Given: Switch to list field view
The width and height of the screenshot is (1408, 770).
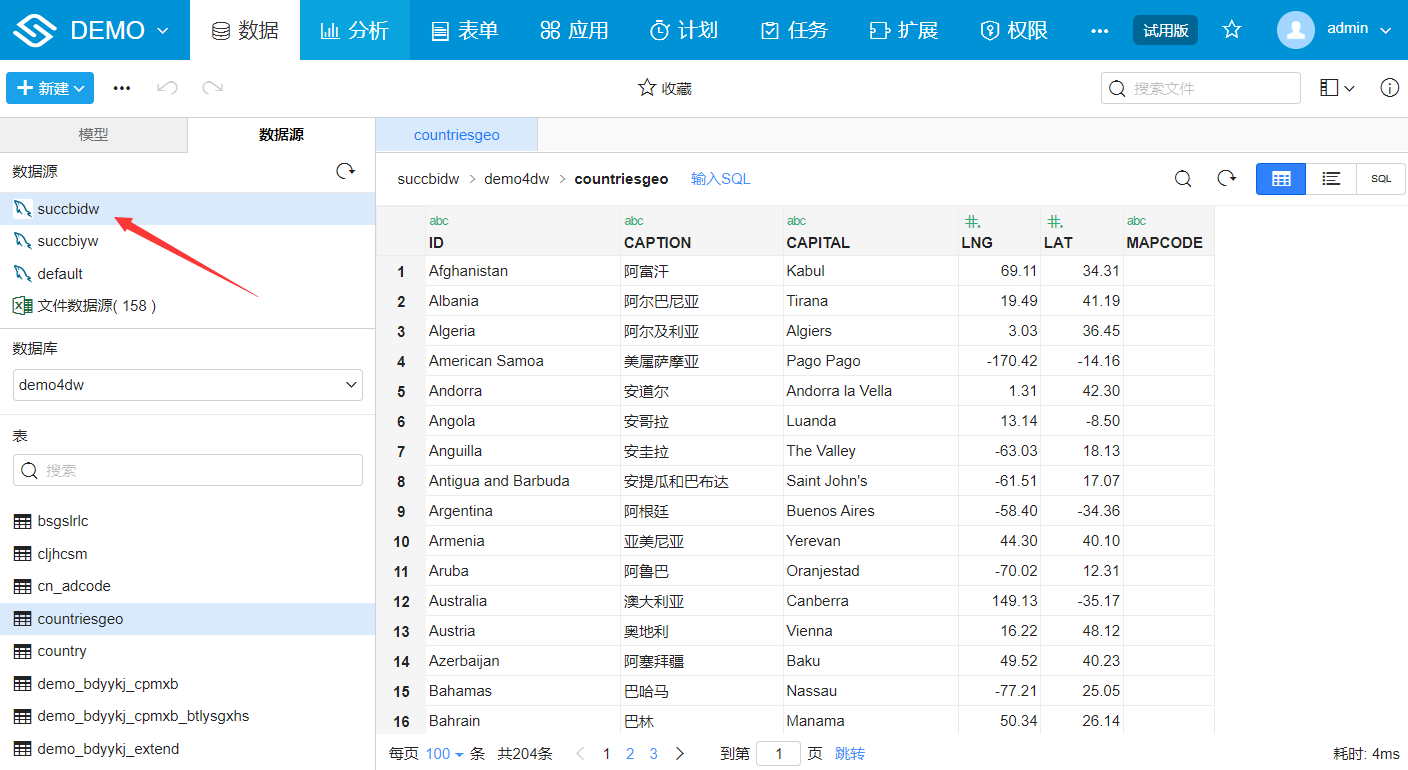Looking at the screenshot, I should 1331,179.
